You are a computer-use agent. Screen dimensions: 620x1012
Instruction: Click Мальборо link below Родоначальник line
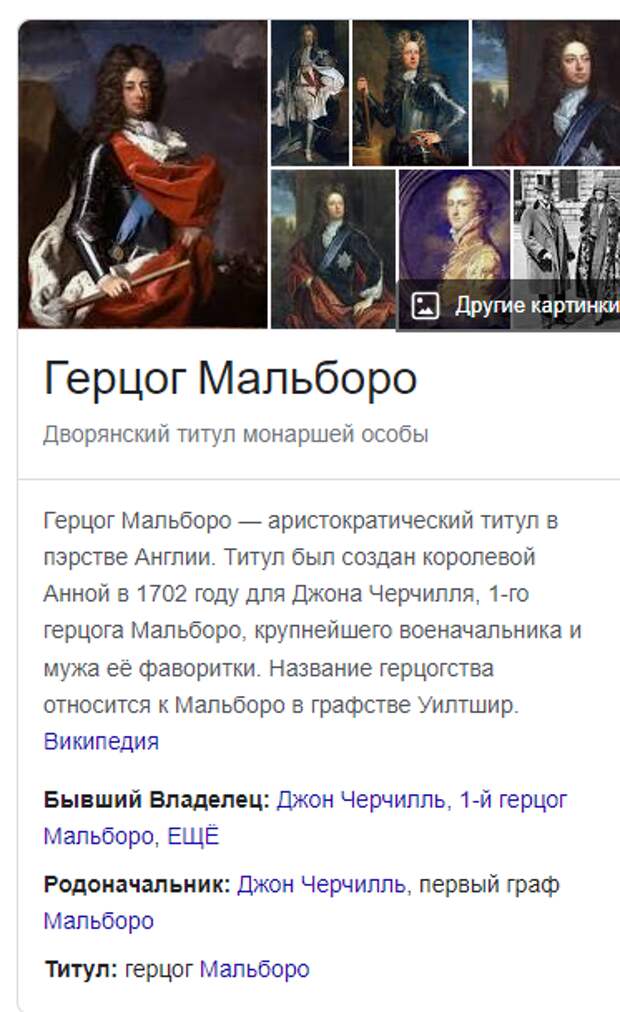click(x=99, y=921)
